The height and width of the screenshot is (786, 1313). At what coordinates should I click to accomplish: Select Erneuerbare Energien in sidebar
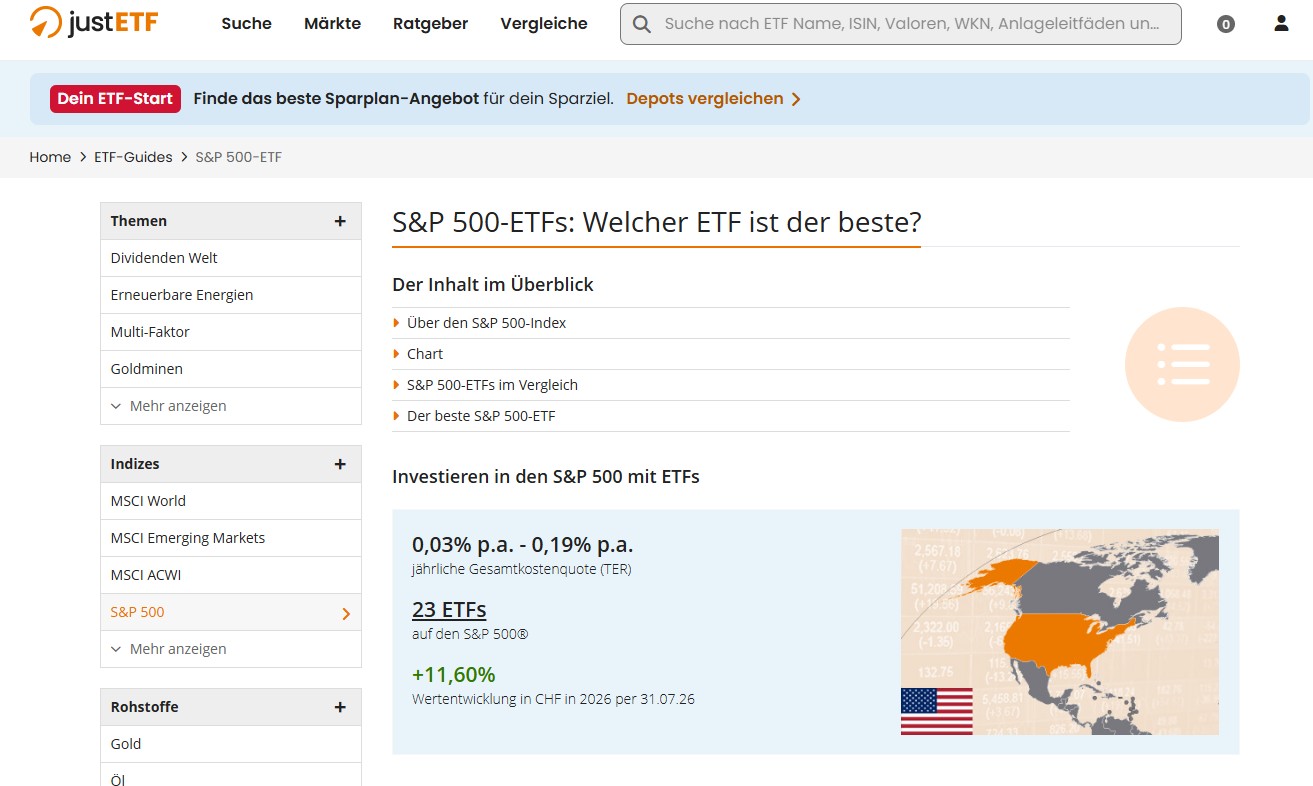click(231, 295)
